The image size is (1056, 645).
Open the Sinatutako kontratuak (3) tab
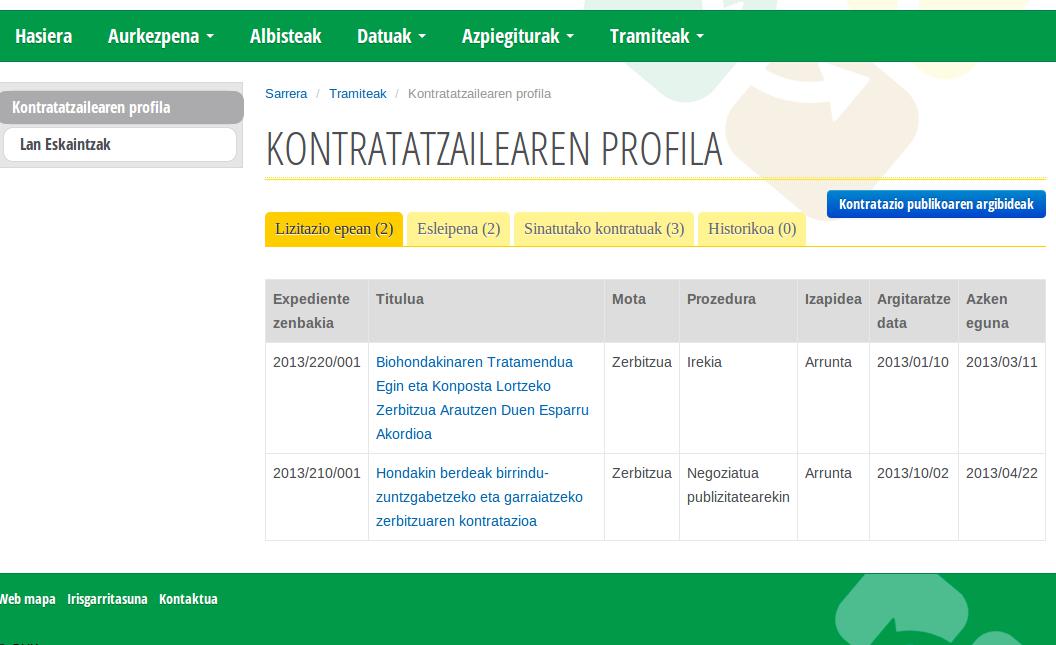(x=604, y=229)
